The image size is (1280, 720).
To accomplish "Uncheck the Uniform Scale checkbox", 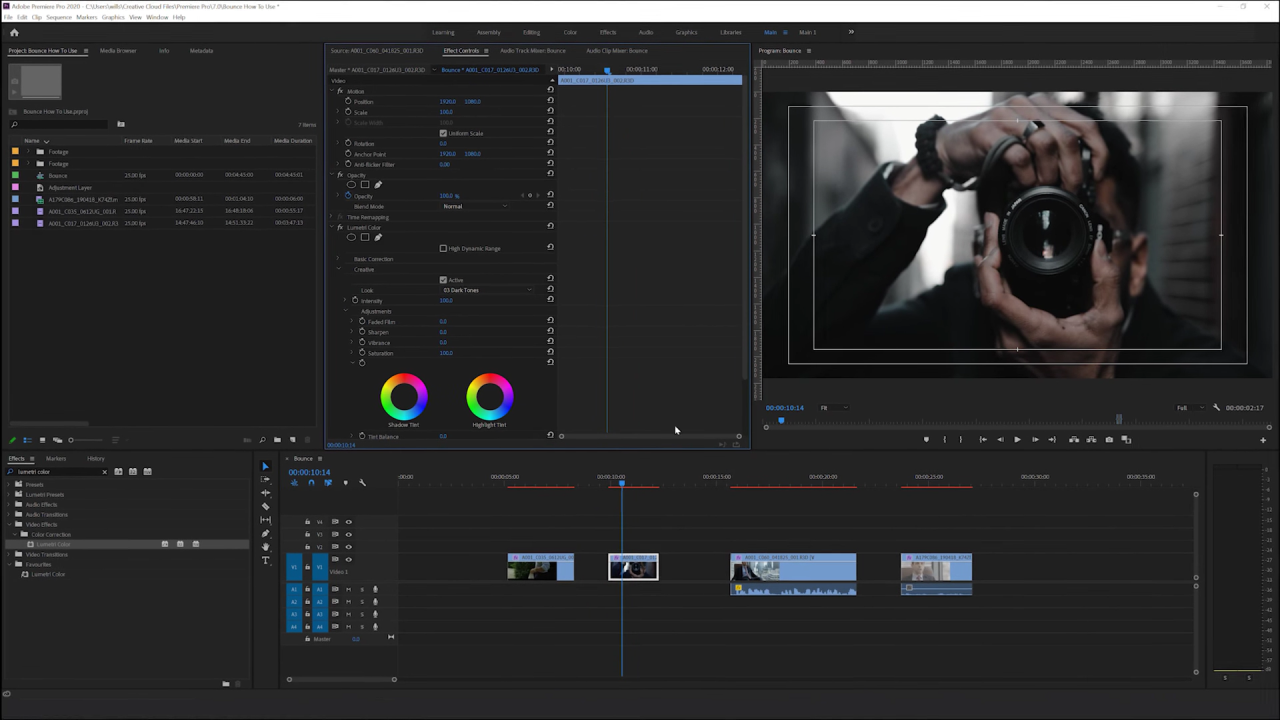I will click(443, 133).
